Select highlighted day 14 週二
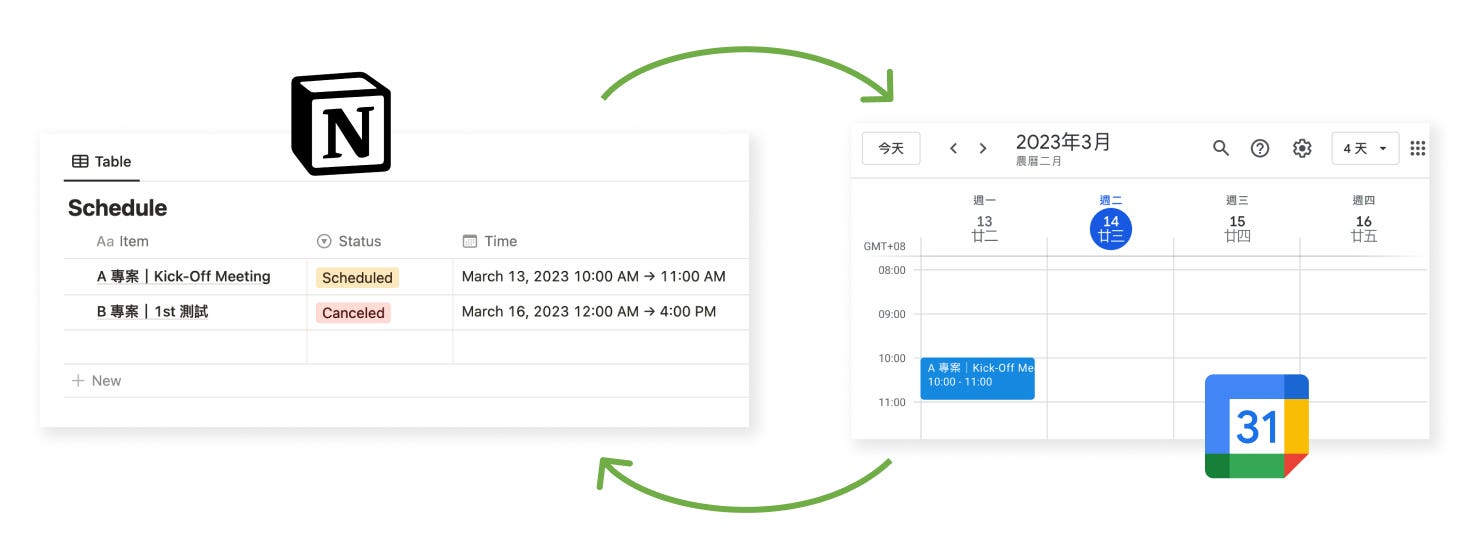This screenshot has width=1464, height=542. (1110, 229)
